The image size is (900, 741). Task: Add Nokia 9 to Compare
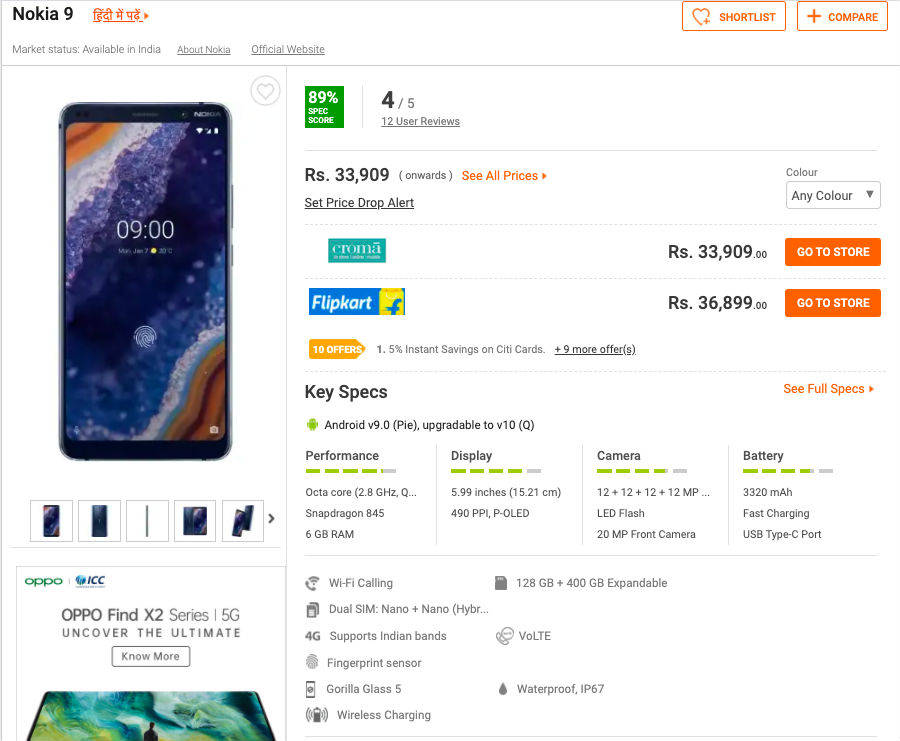tap(842, 17)
